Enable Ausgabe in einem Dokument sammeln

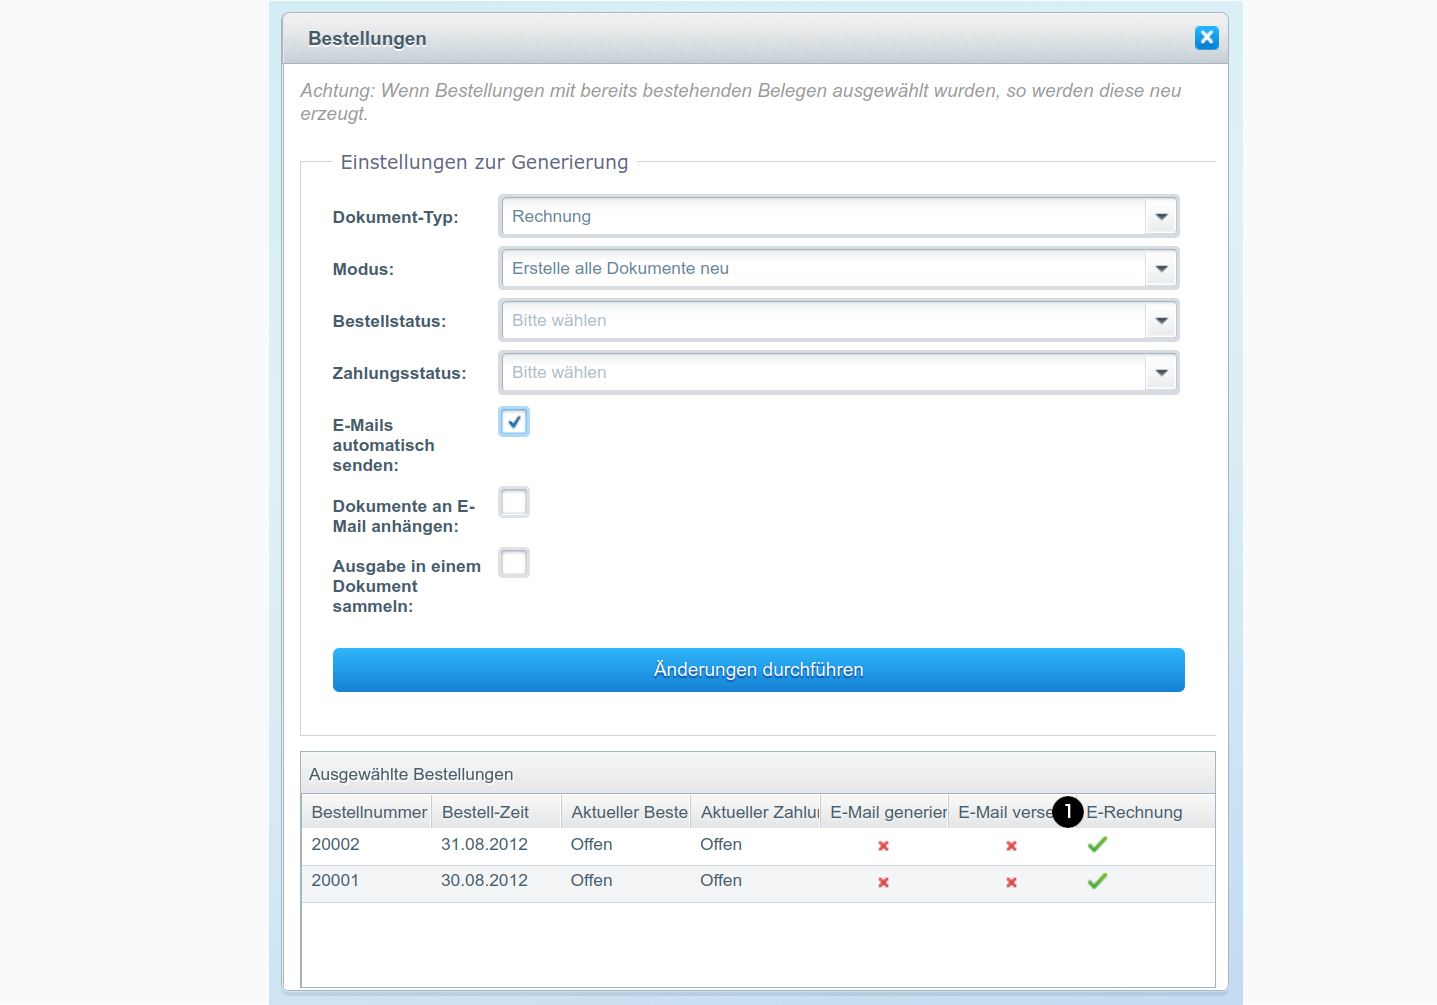(514, 563)
